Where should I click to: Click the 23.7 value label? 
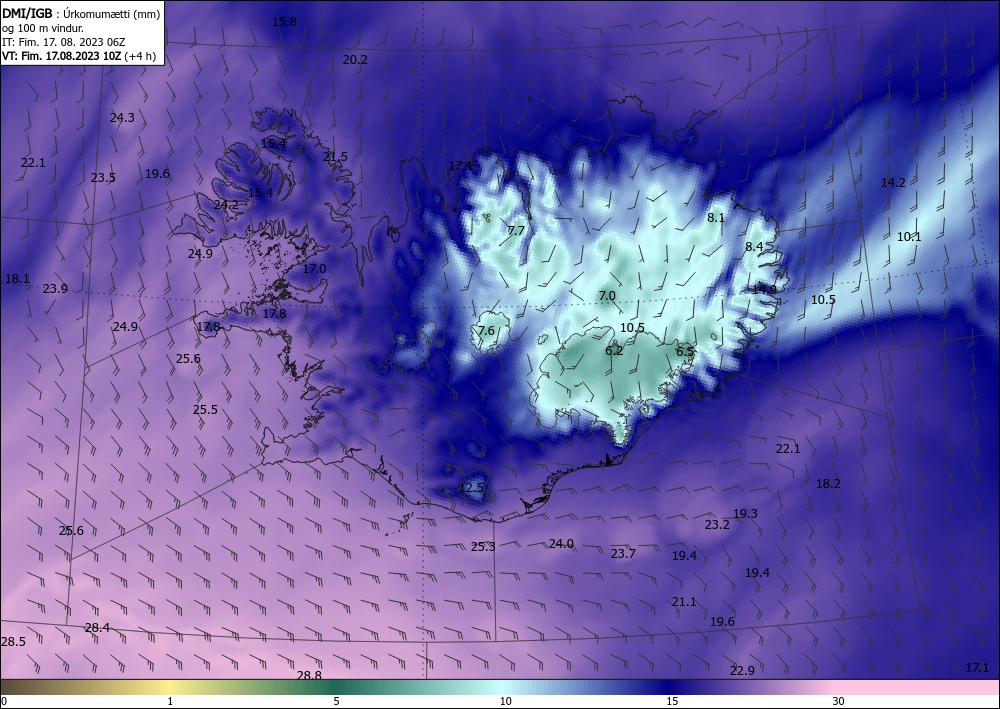[x=623, y=553]
